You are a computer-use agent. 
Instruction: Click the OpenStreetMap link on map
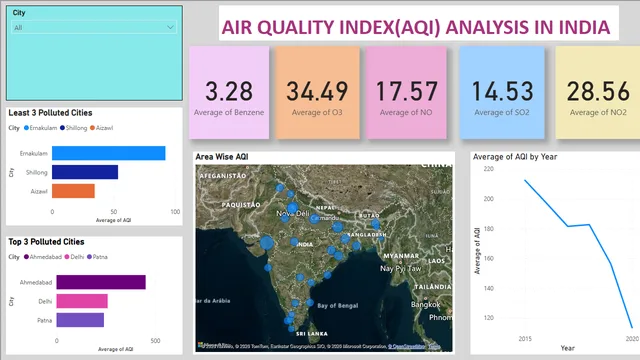[406, 347]
